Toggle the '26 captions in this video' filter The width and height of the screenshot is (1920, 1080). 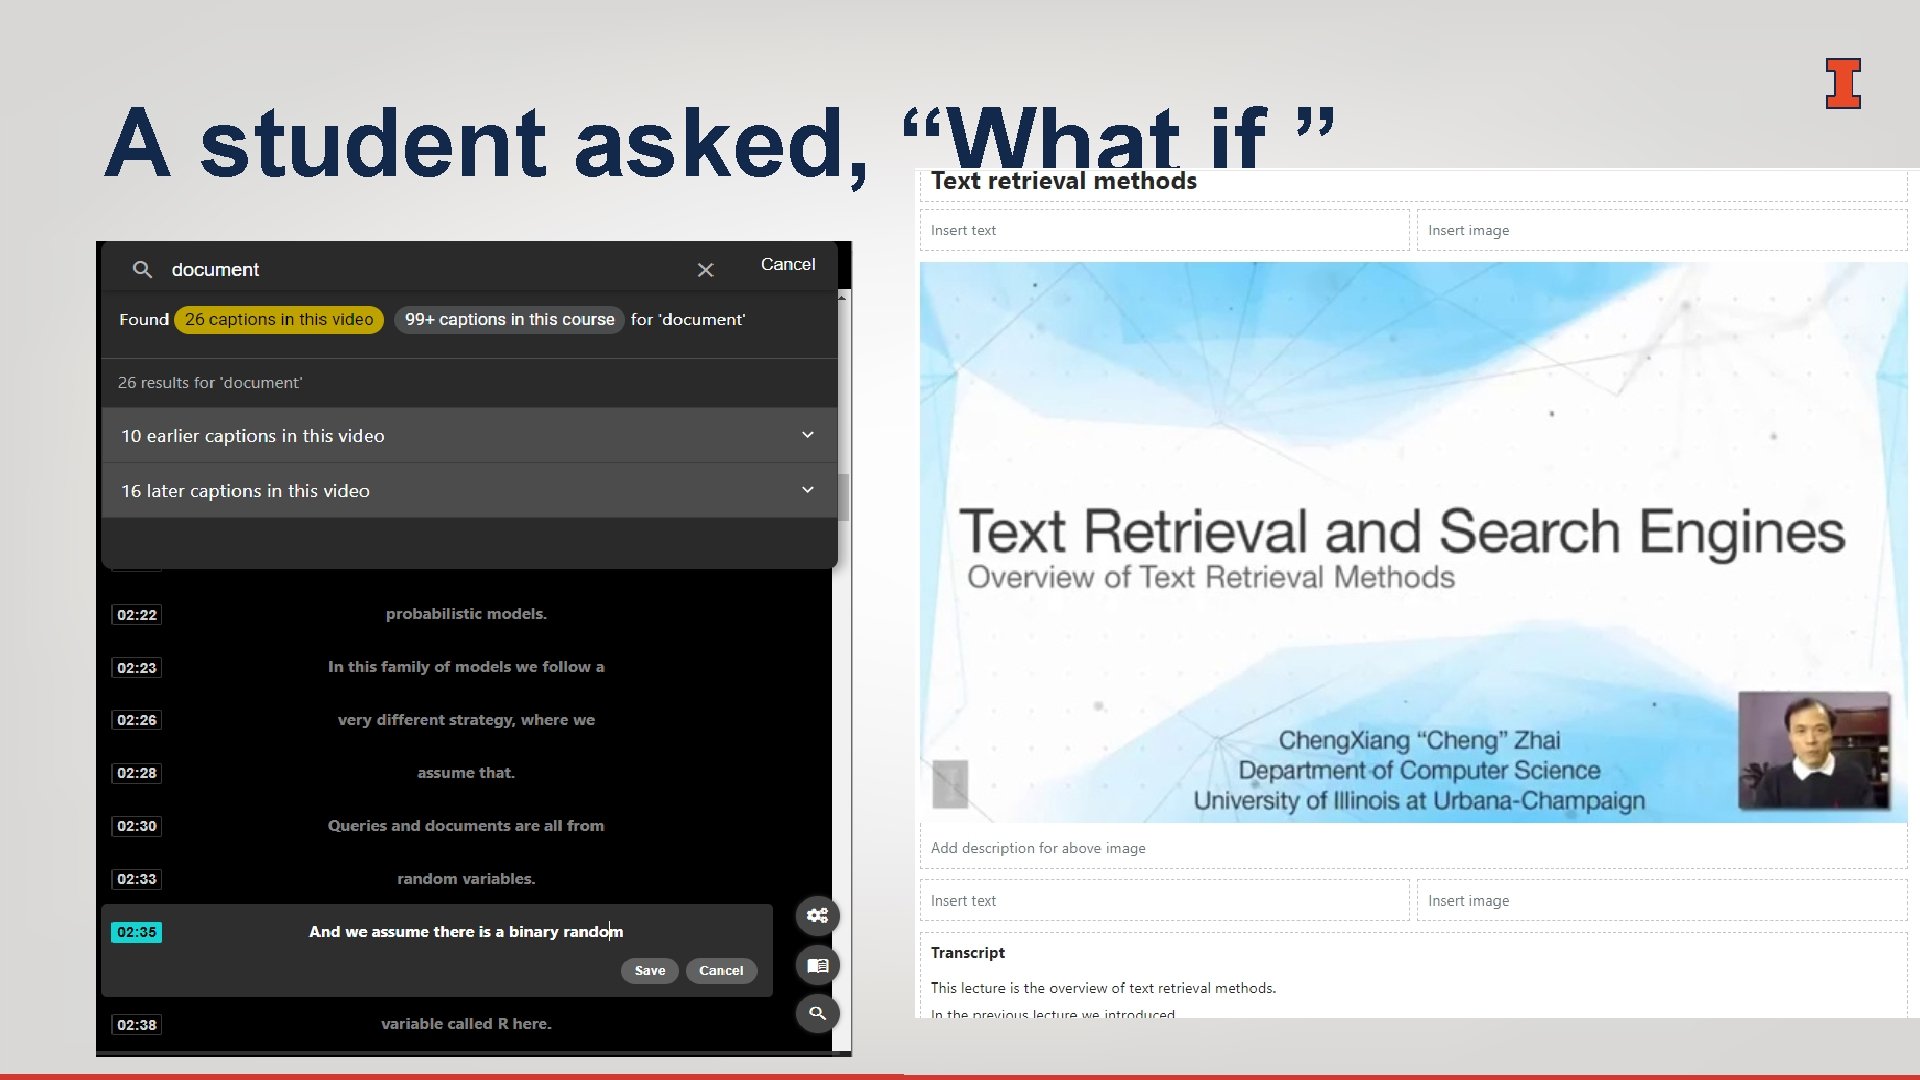(x=278, y=319)
